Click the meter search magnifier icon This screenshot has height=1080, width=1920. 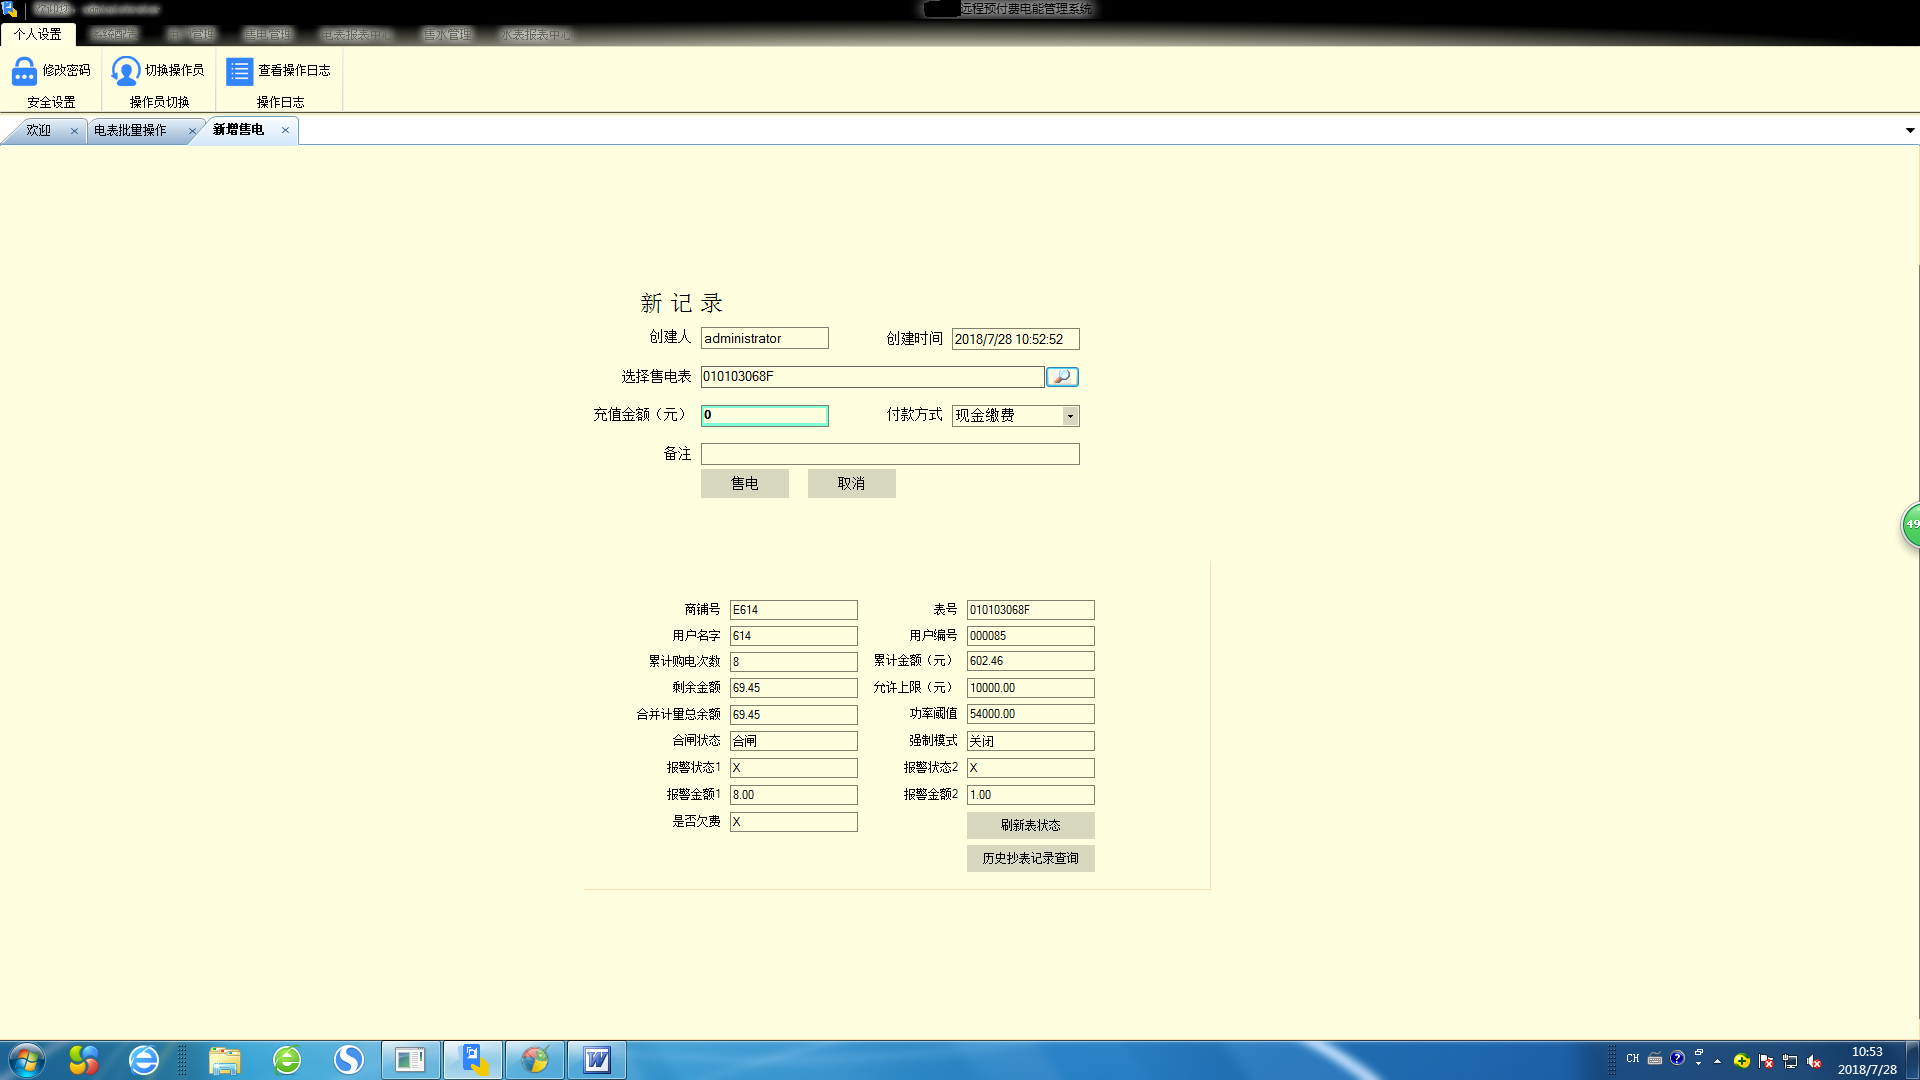1062,377
